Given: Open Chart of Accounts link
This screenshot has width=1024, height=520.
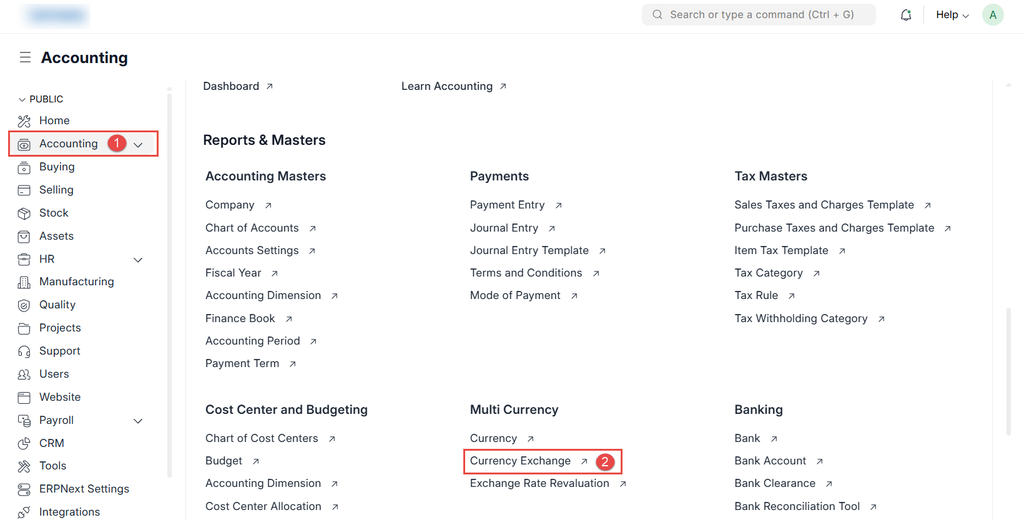Looking at the screenshot, I should [x=252, y=228].
